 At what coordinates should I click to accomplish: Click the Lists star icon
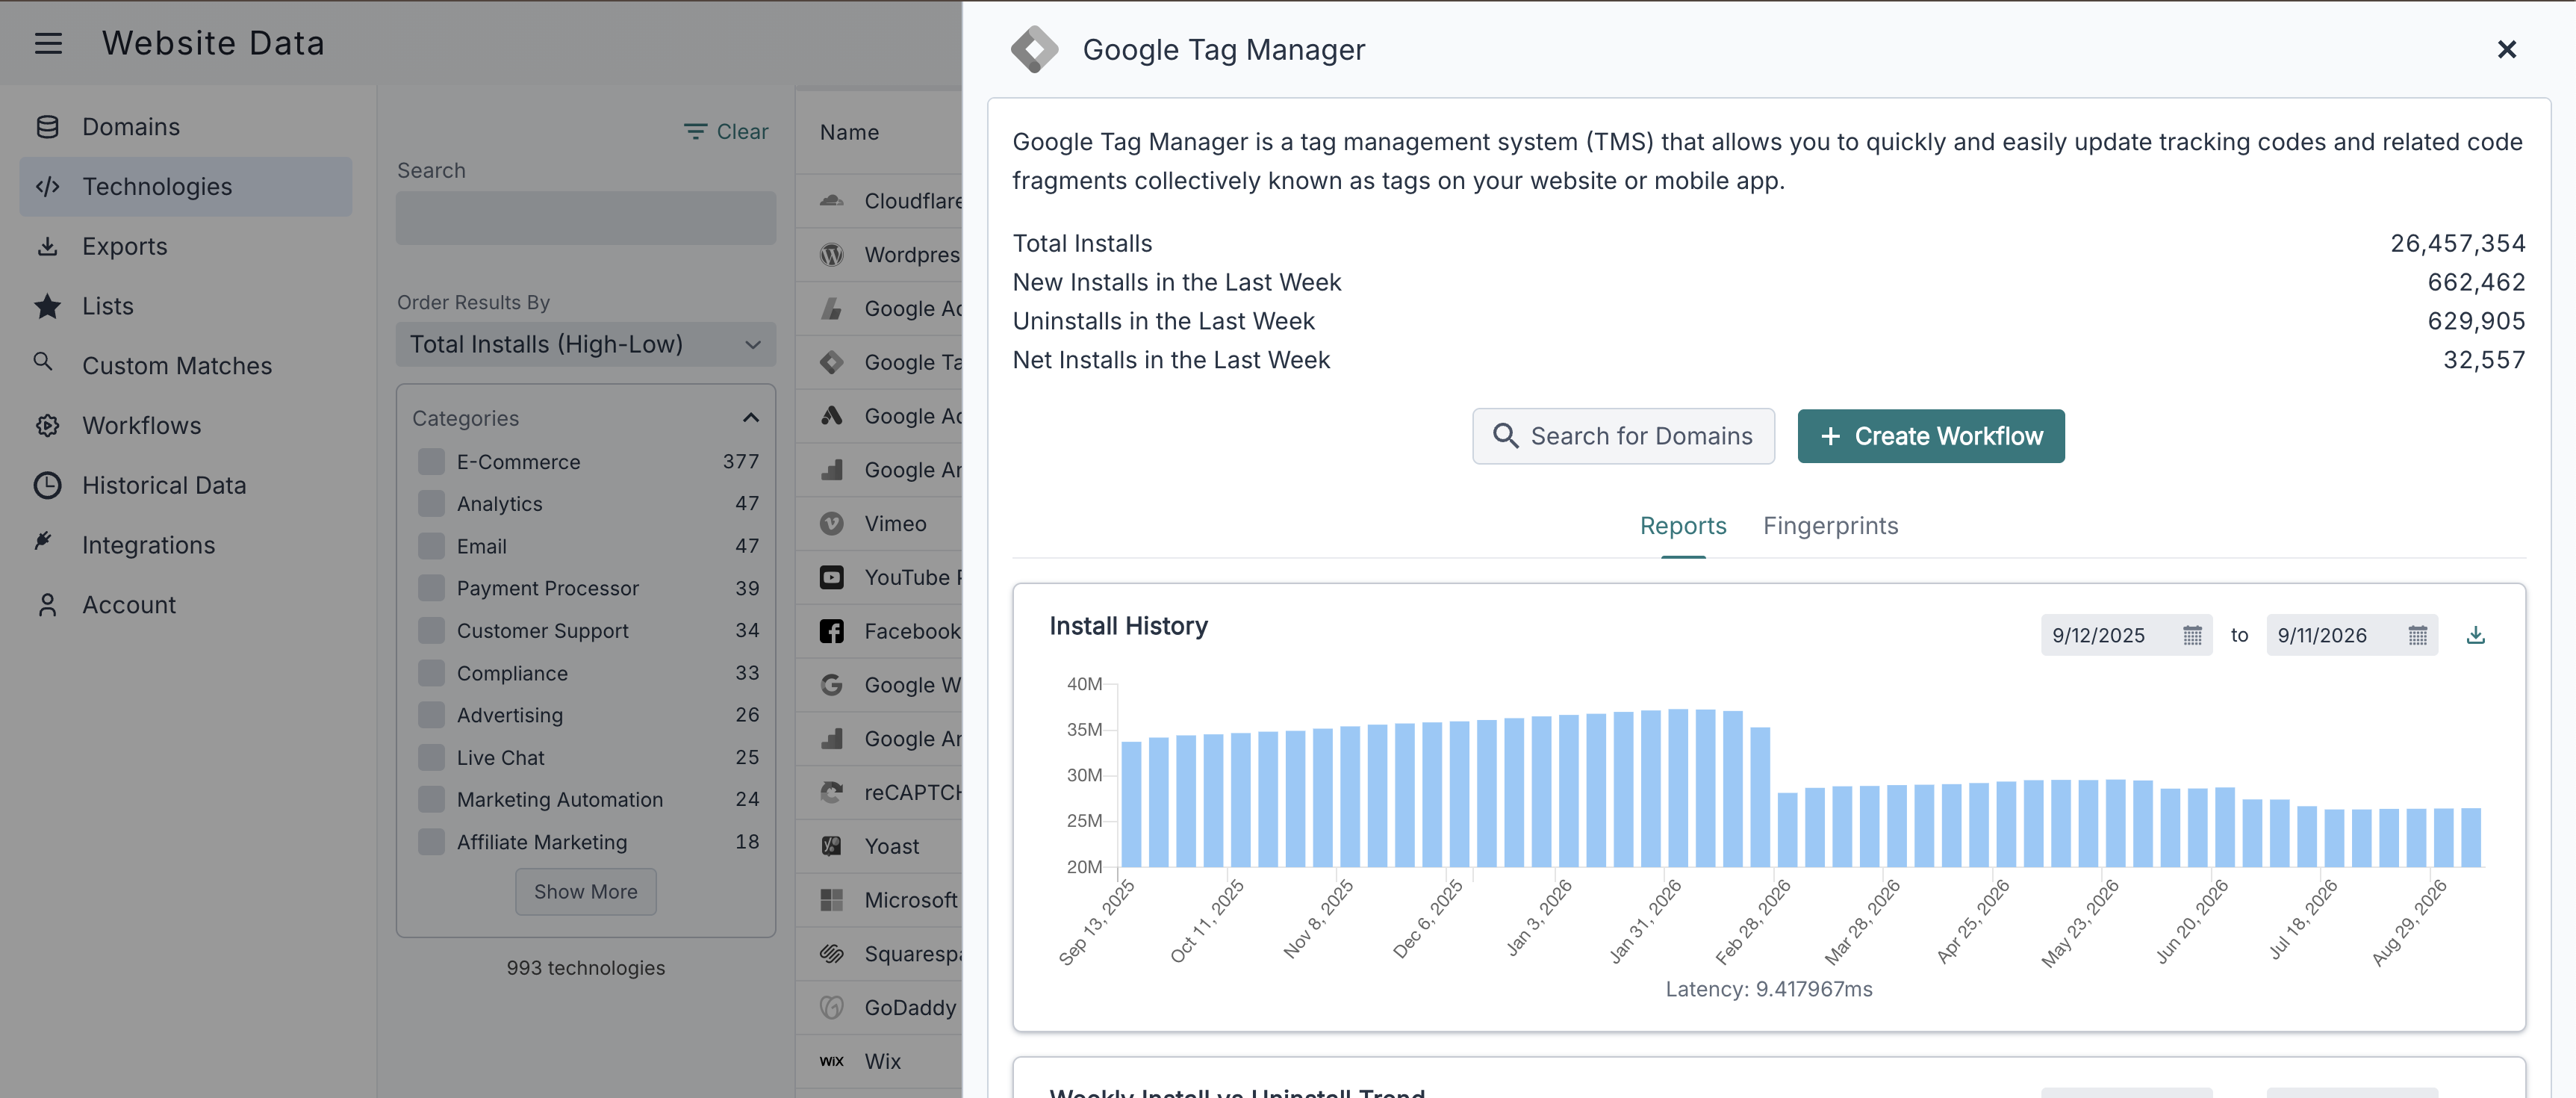click(x=47, y=306)
